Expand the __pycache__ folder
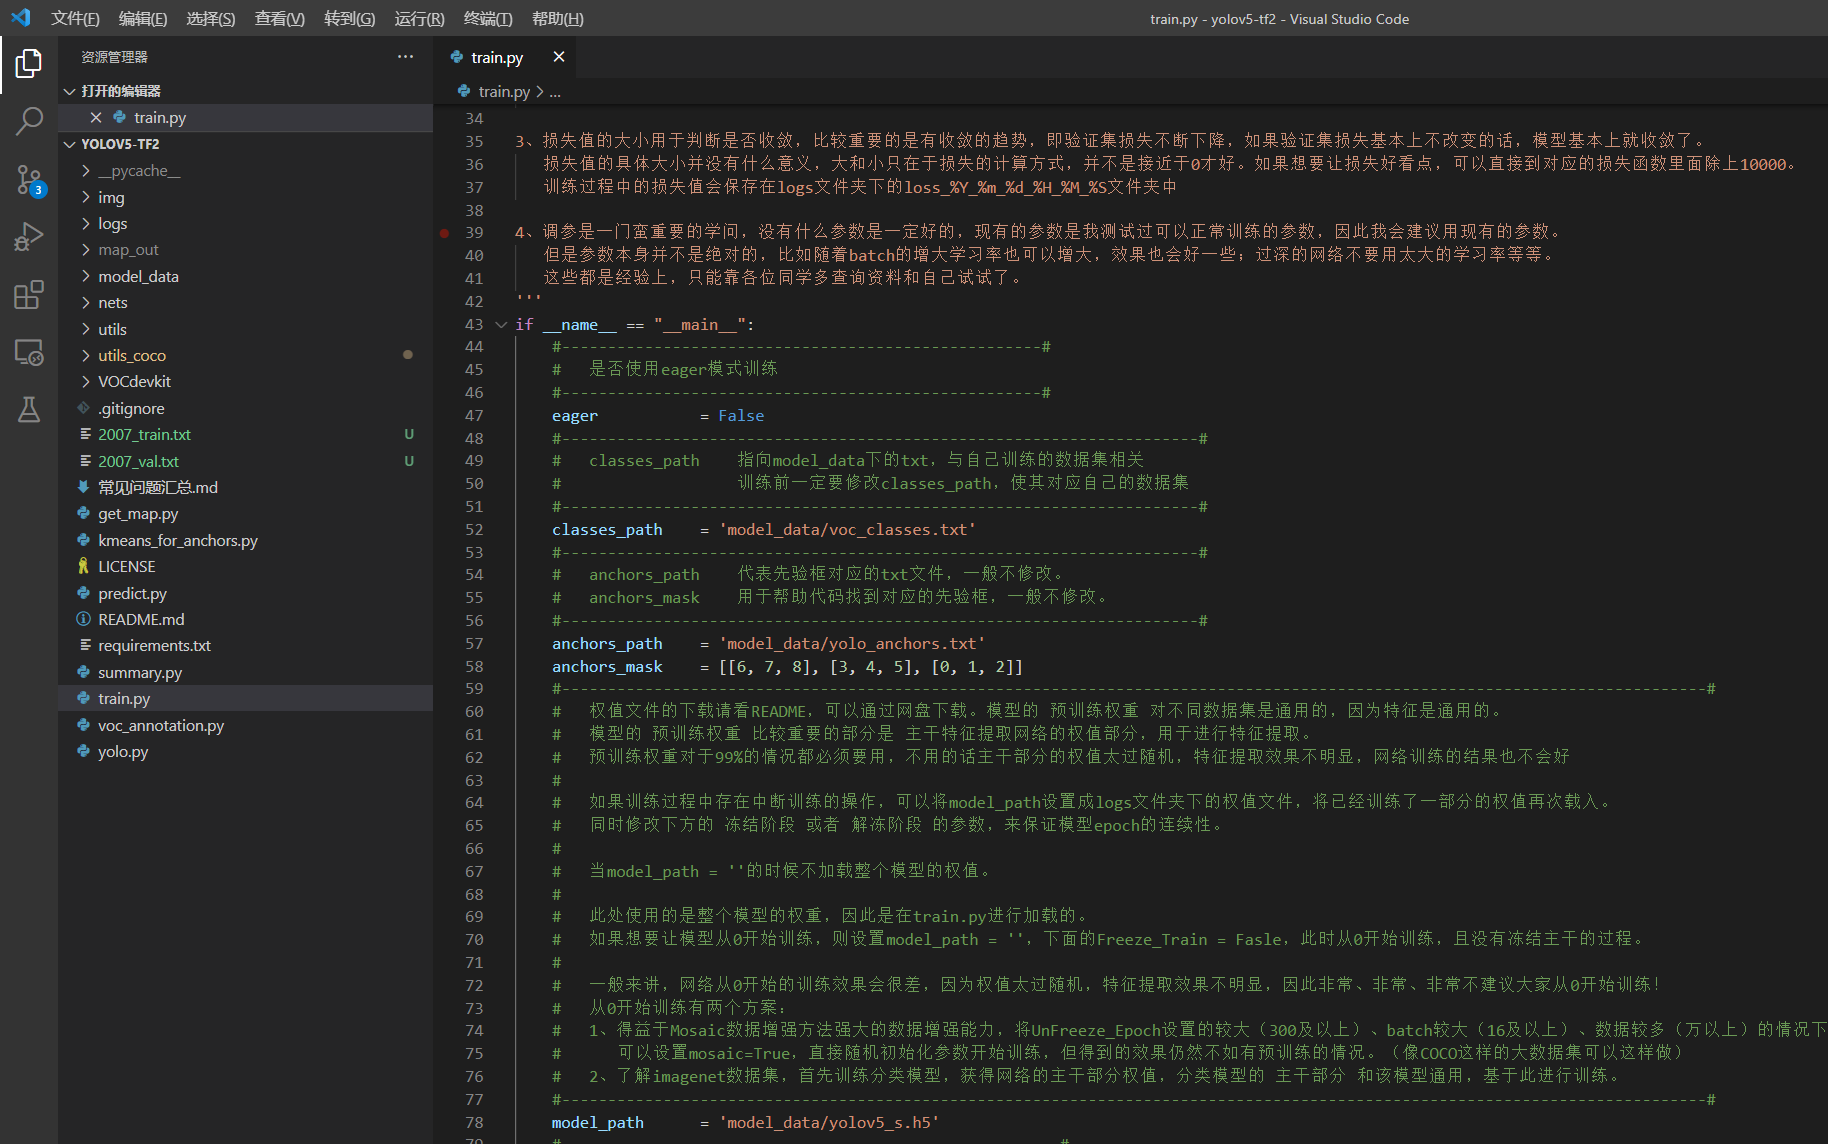The width and height of the screenshot is (1828, 1144). pyautogui.click(x=86, y=171)
